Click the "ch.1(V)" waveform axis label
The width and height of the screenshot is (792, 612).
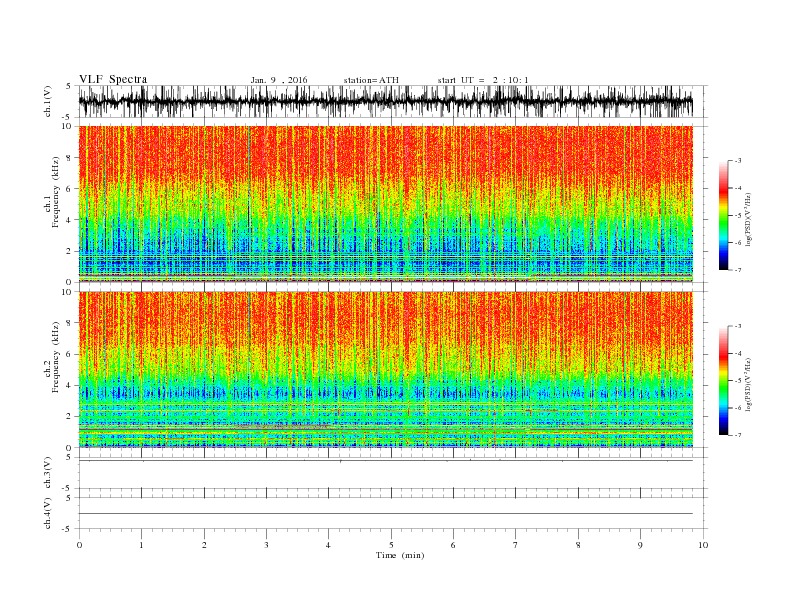click(x=48, y=101)
